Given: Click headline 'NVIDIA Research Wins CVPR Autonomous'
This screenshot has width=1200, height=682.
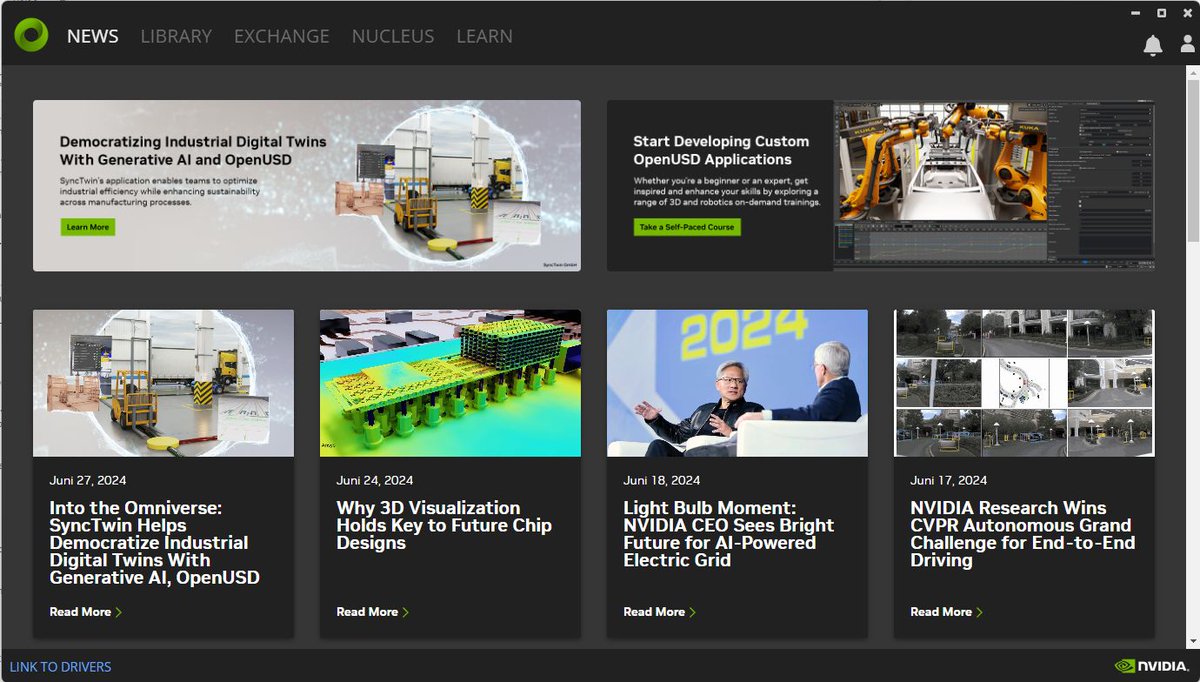Looking at the screenshot, I should point(1023,534).
